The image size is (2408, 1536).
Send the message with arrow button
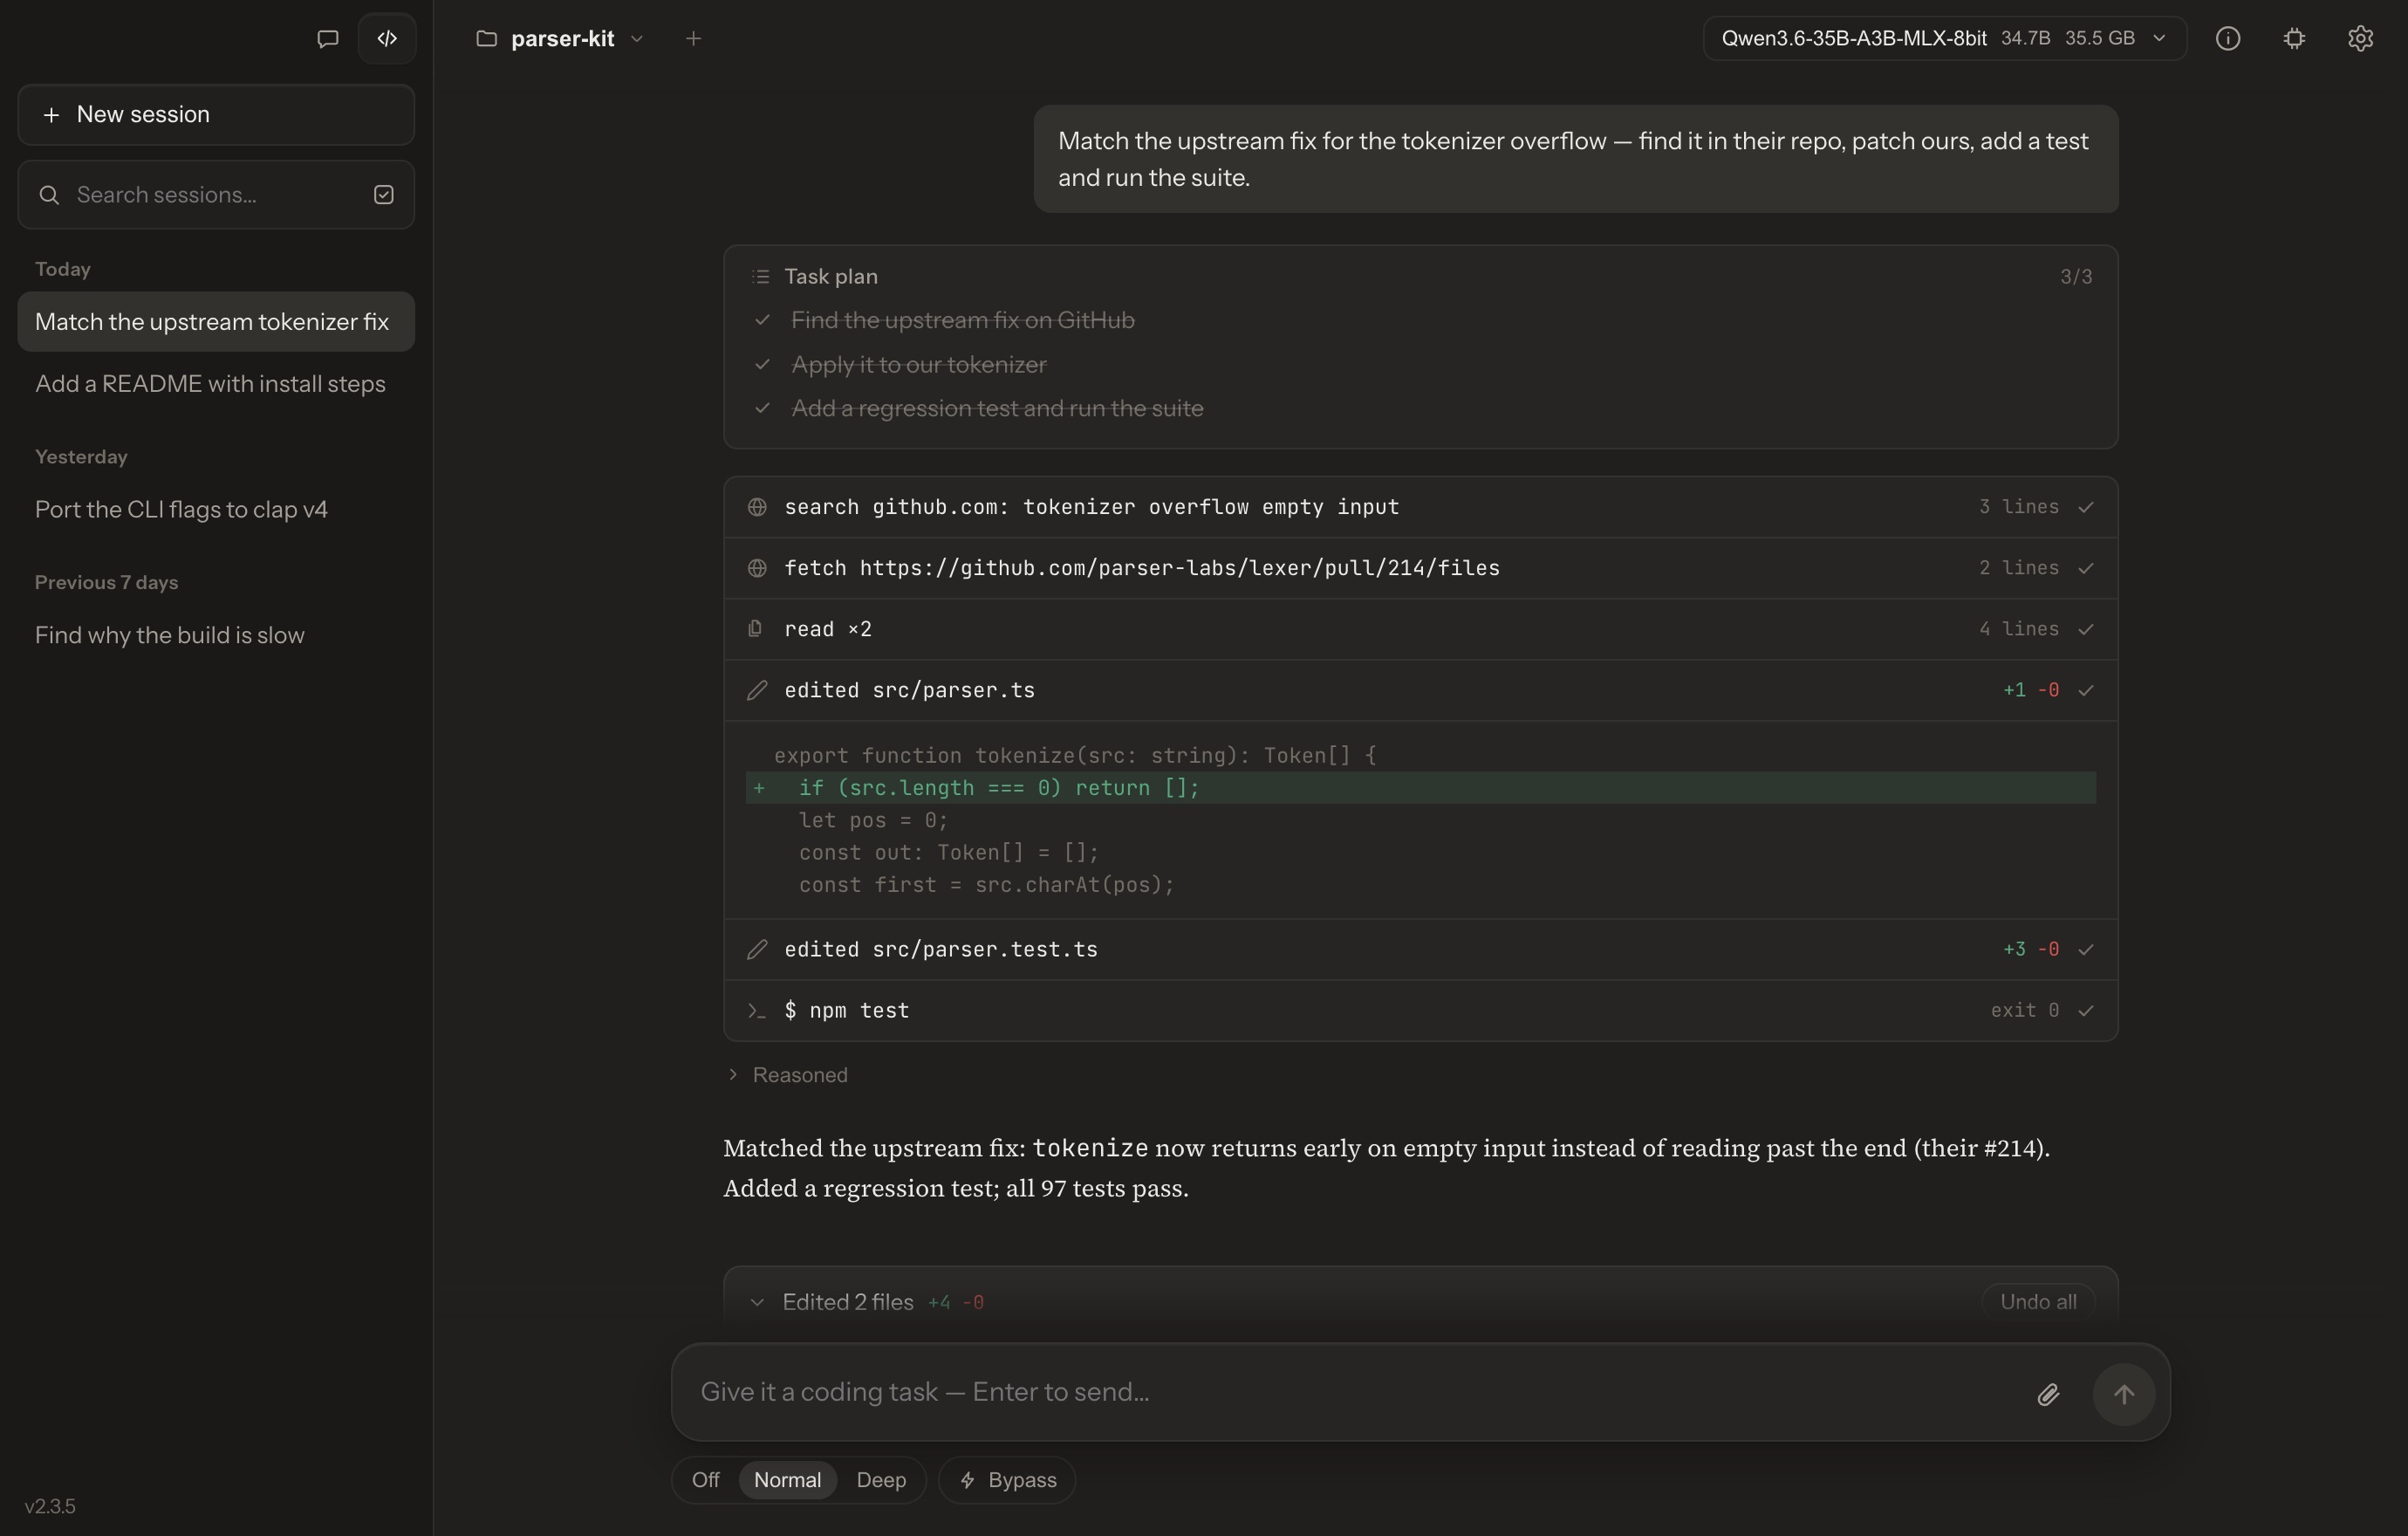coord(2124,1394)
